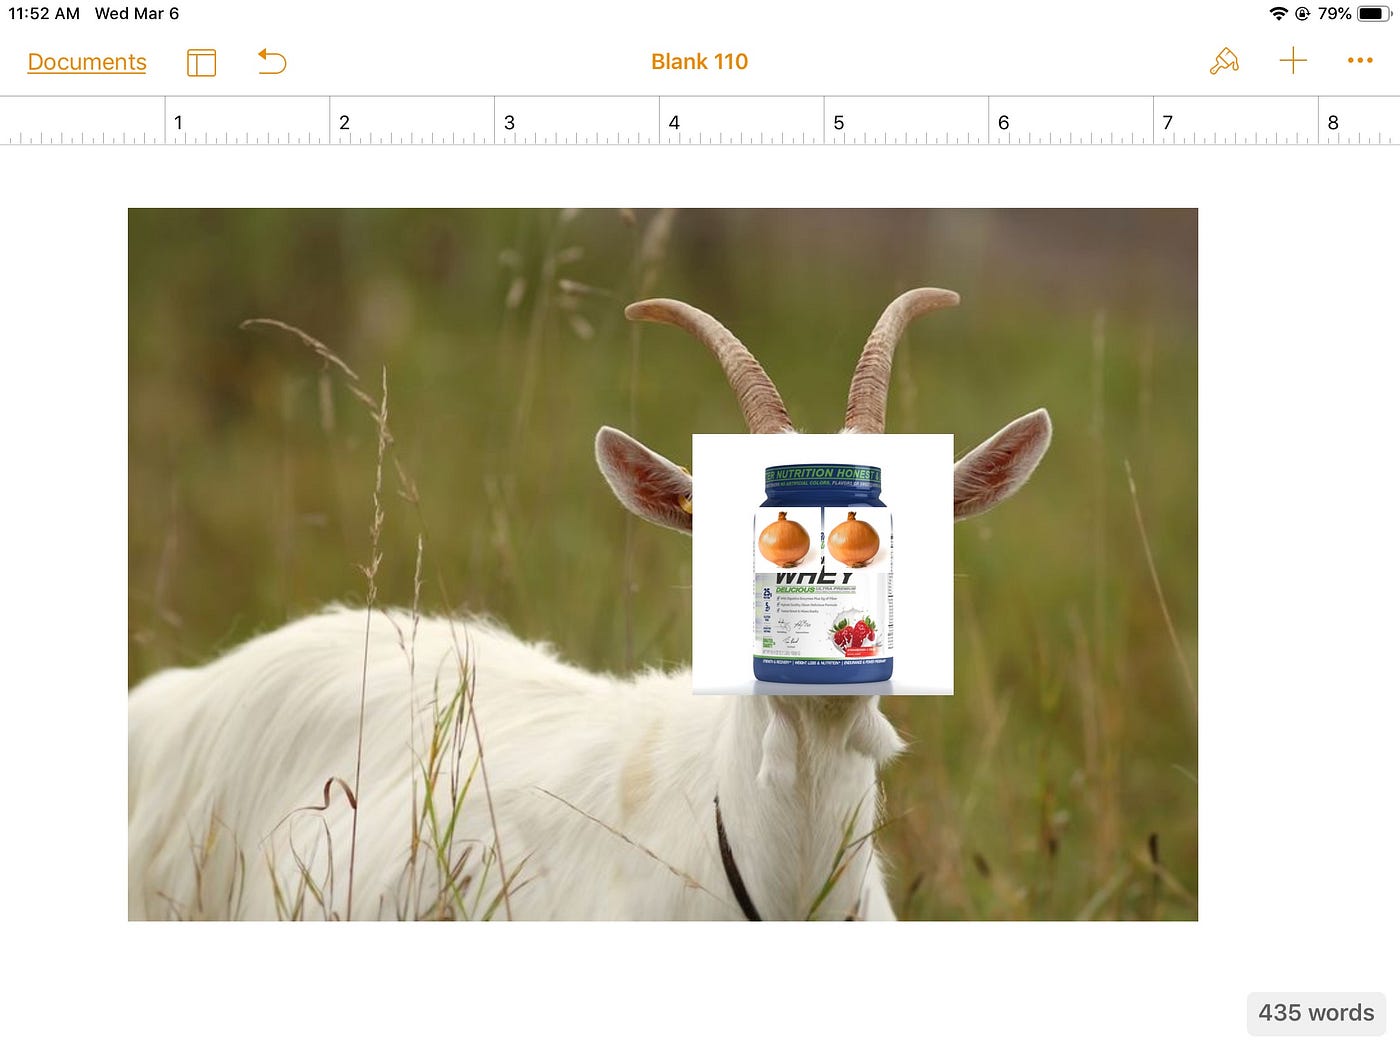Image resolution: width=1400 pixels, height=1050 pixels.
Task: Tap the document title Blank 110
Action: coord(700,62)
